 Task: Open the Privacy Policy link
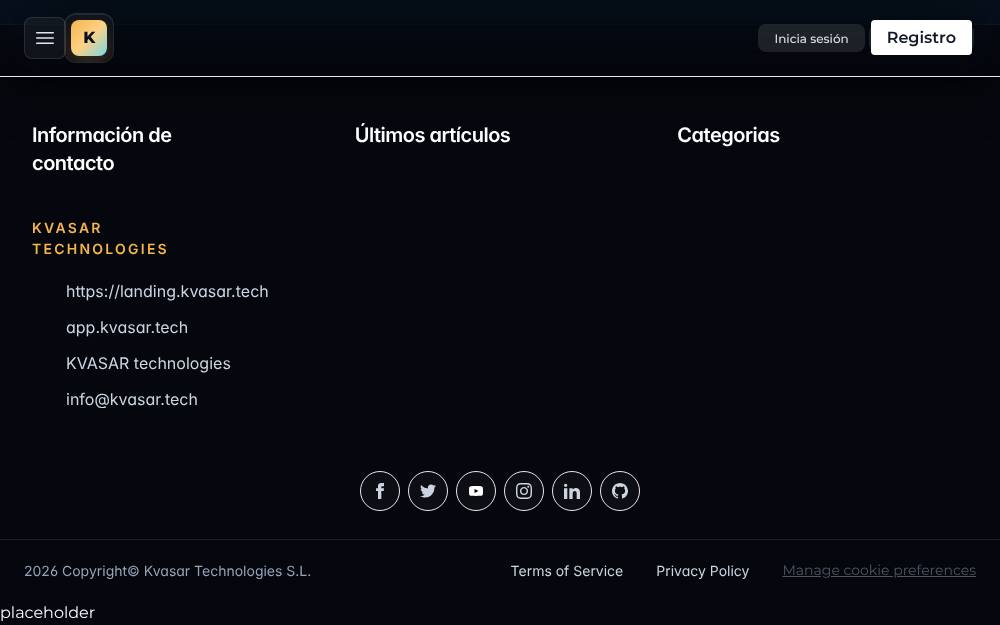[702, 571]
